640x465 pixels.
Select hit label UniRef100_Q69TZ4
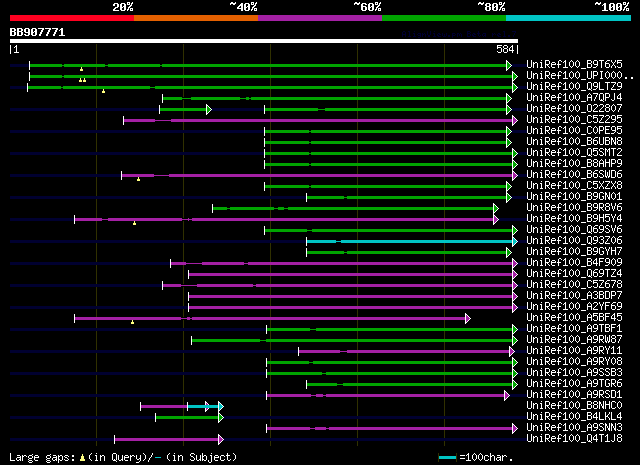tap(574, 274)
